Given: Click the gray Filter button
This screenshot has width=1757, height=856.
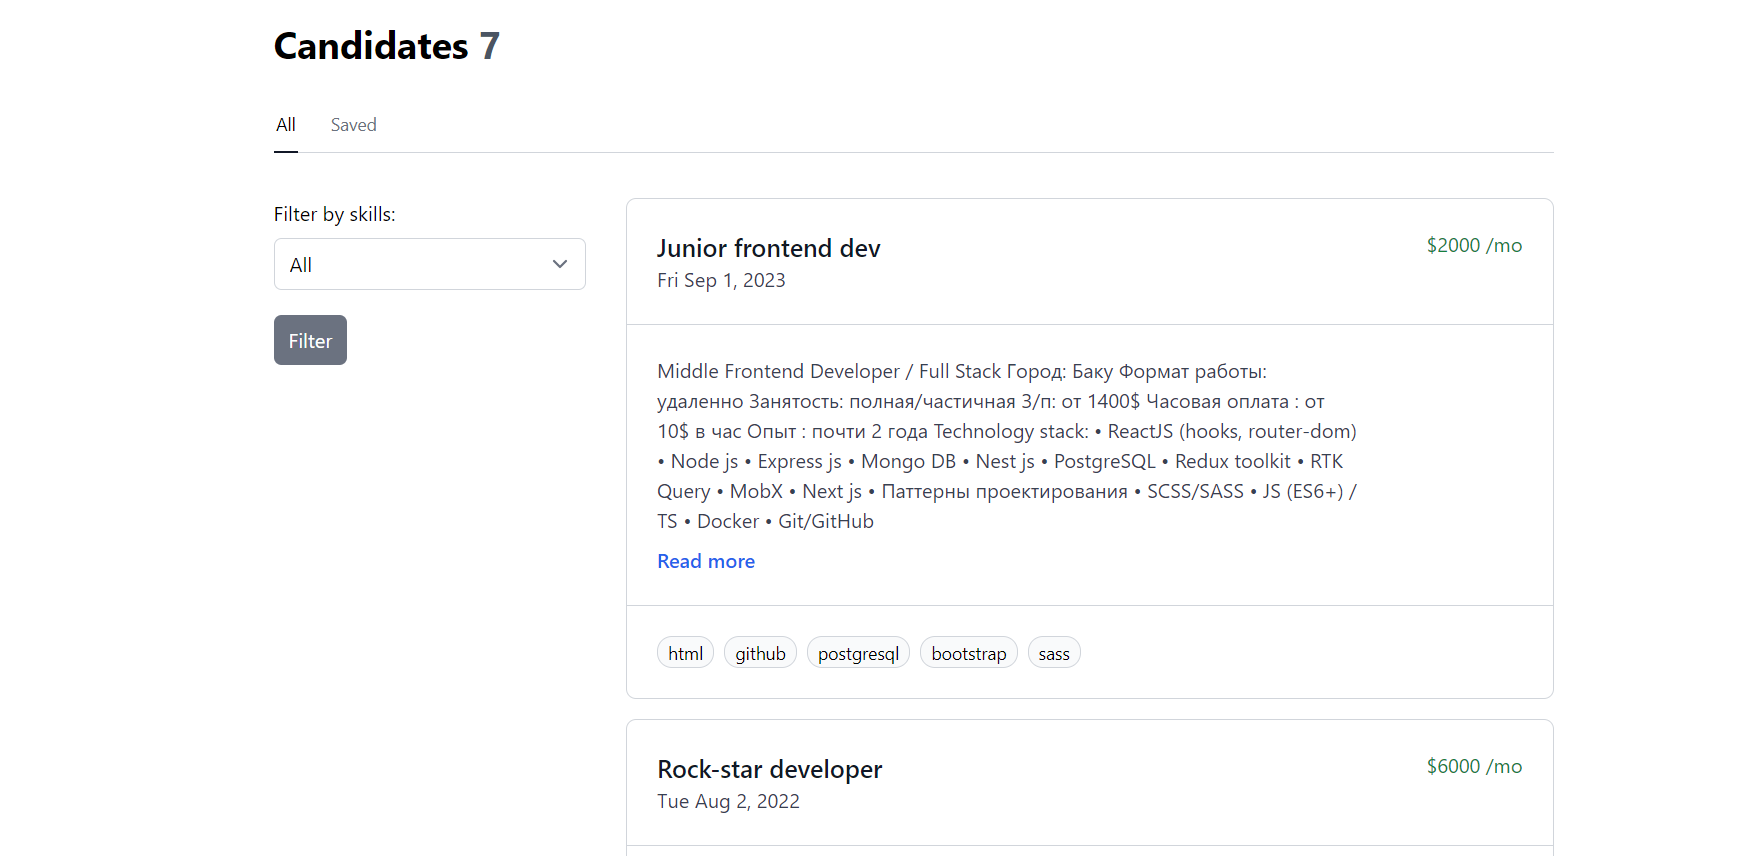Looking at the screenshot, I should (310, 340).
